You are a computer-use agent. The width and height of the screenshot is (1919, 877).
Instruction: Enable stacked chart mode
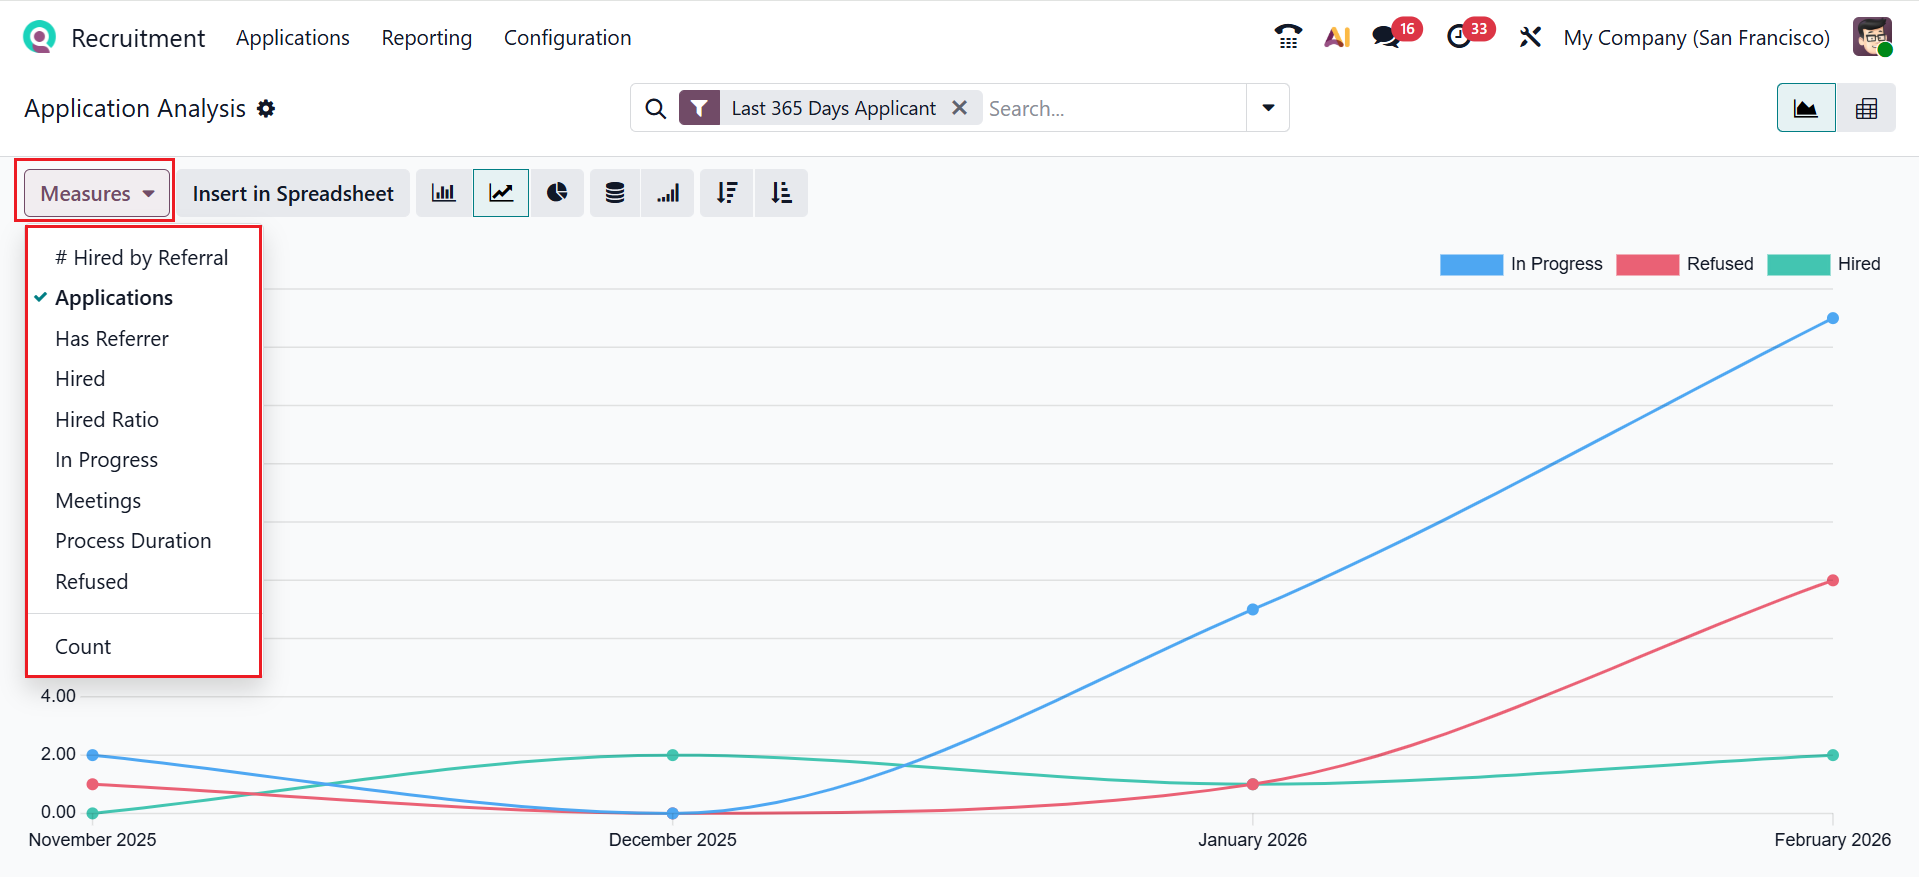[x=615, y=193]
